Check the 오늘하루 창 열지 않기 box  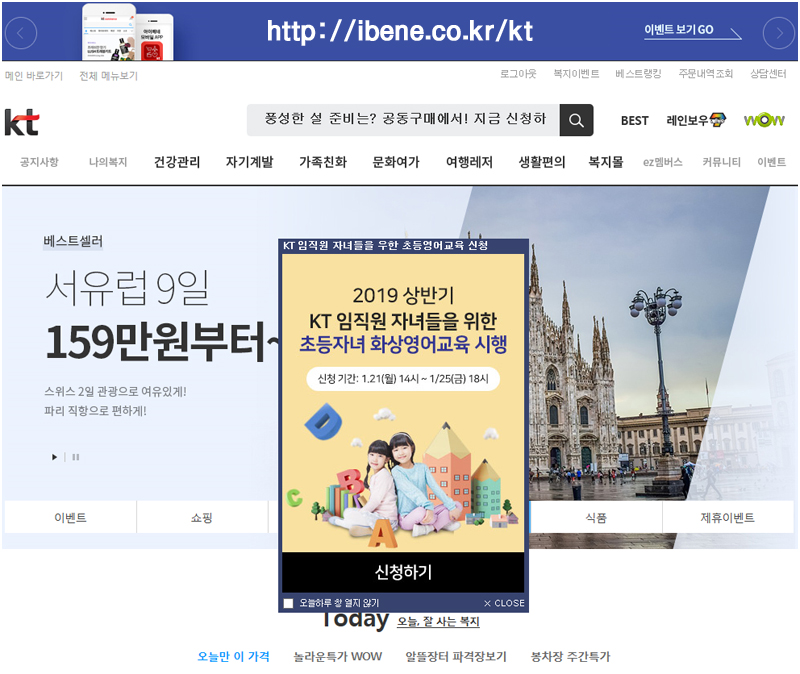288,603
